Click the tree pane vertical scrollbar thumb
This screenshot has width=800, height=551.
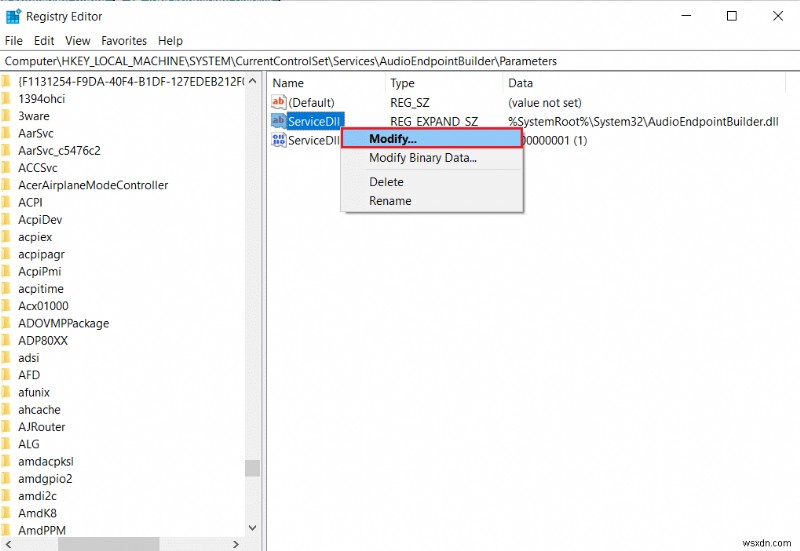pos(253,468)
